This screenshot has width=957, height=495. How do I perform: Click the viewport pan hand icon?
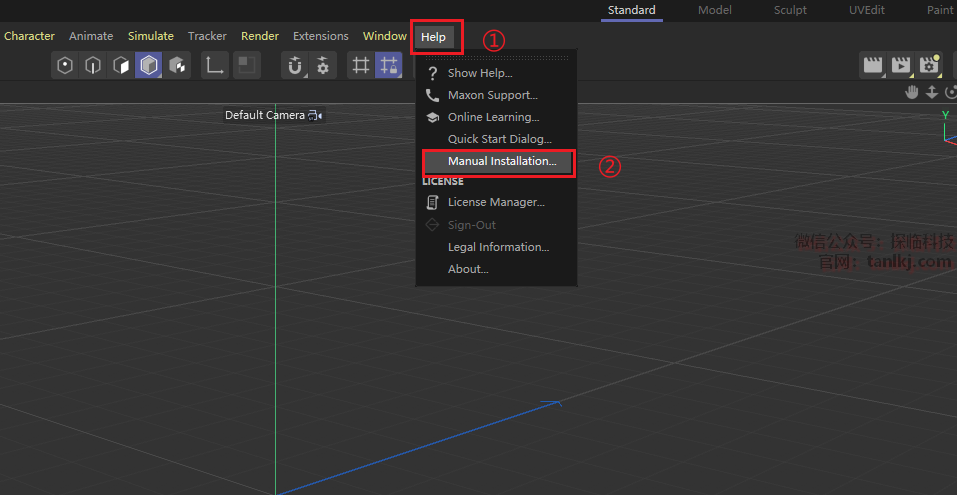(912, 92)
